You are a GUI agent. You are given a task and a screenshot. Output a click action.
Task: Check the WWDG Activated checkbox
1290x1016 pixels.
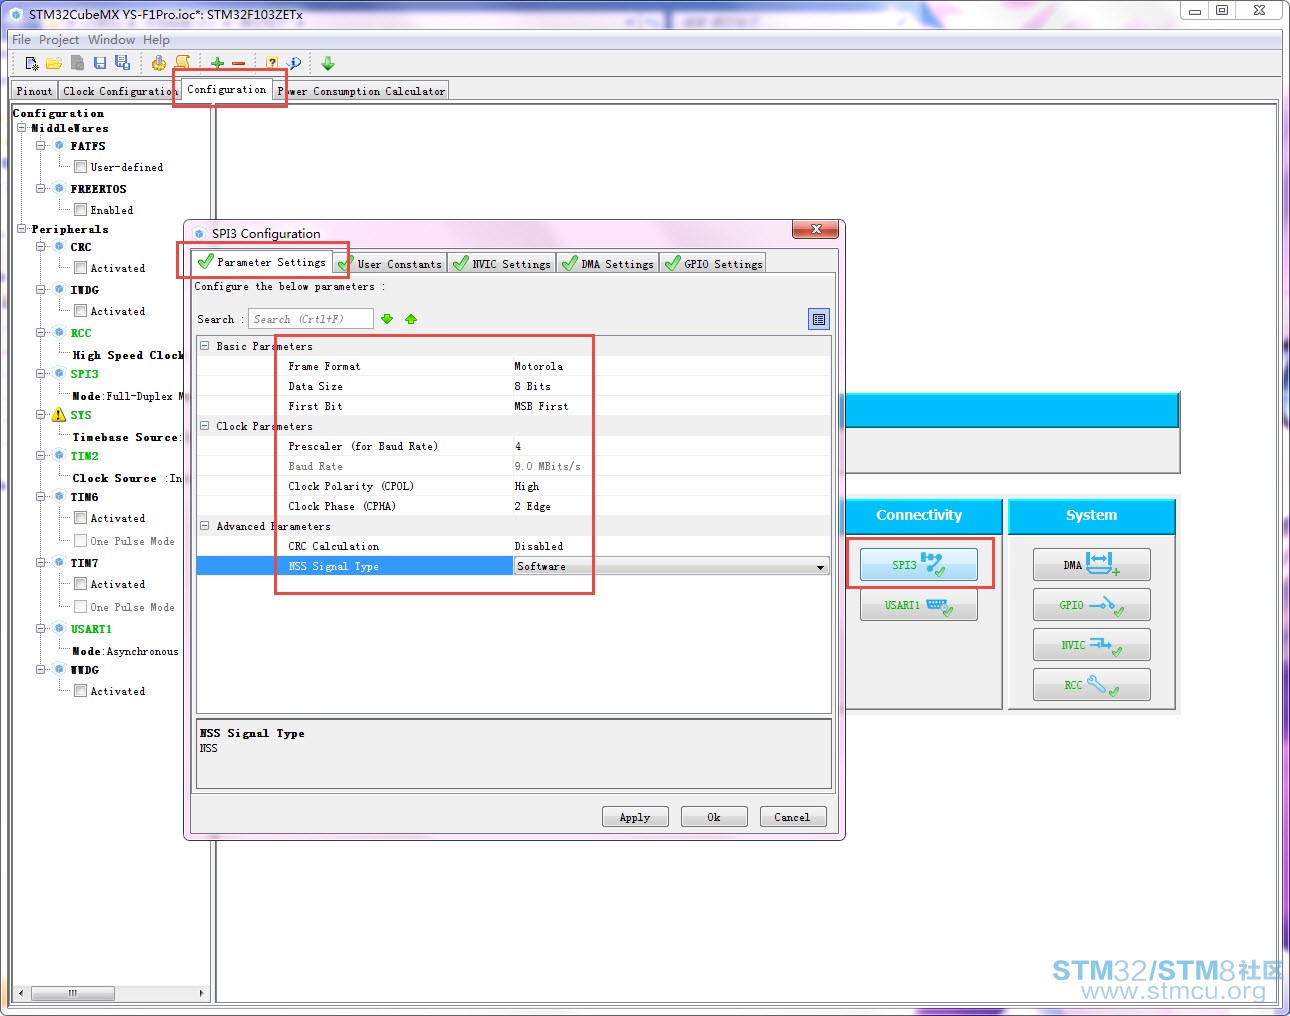coord(80,691)
